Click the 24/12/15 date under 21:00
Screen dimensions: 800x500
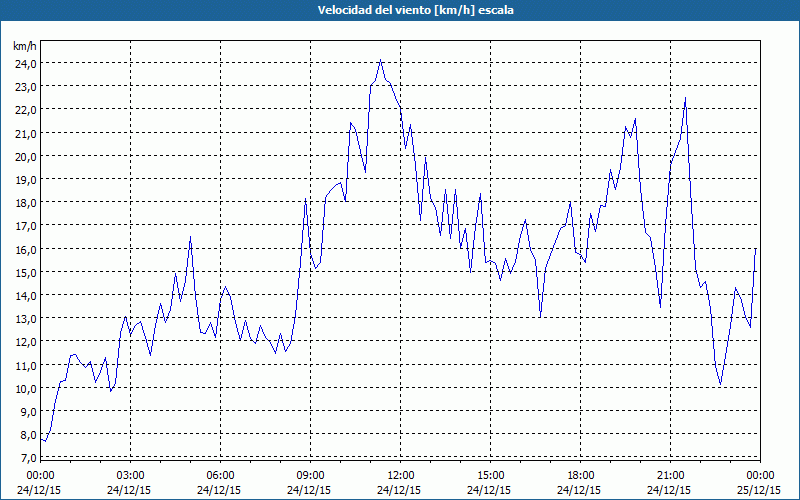(x=669, y=490)
